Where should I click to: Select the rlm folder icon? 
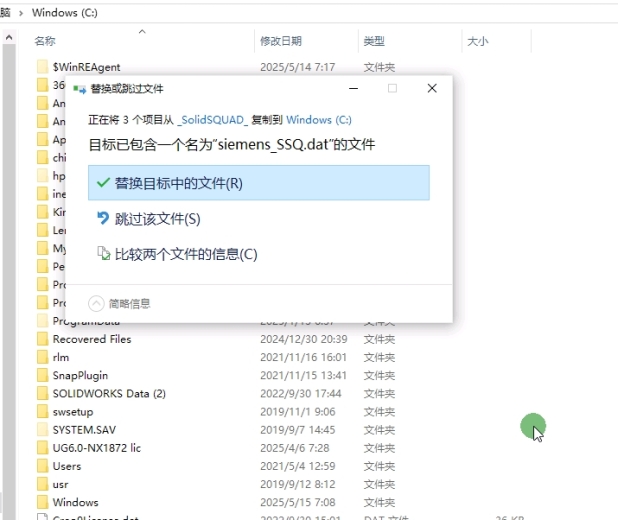coord(42,357)
